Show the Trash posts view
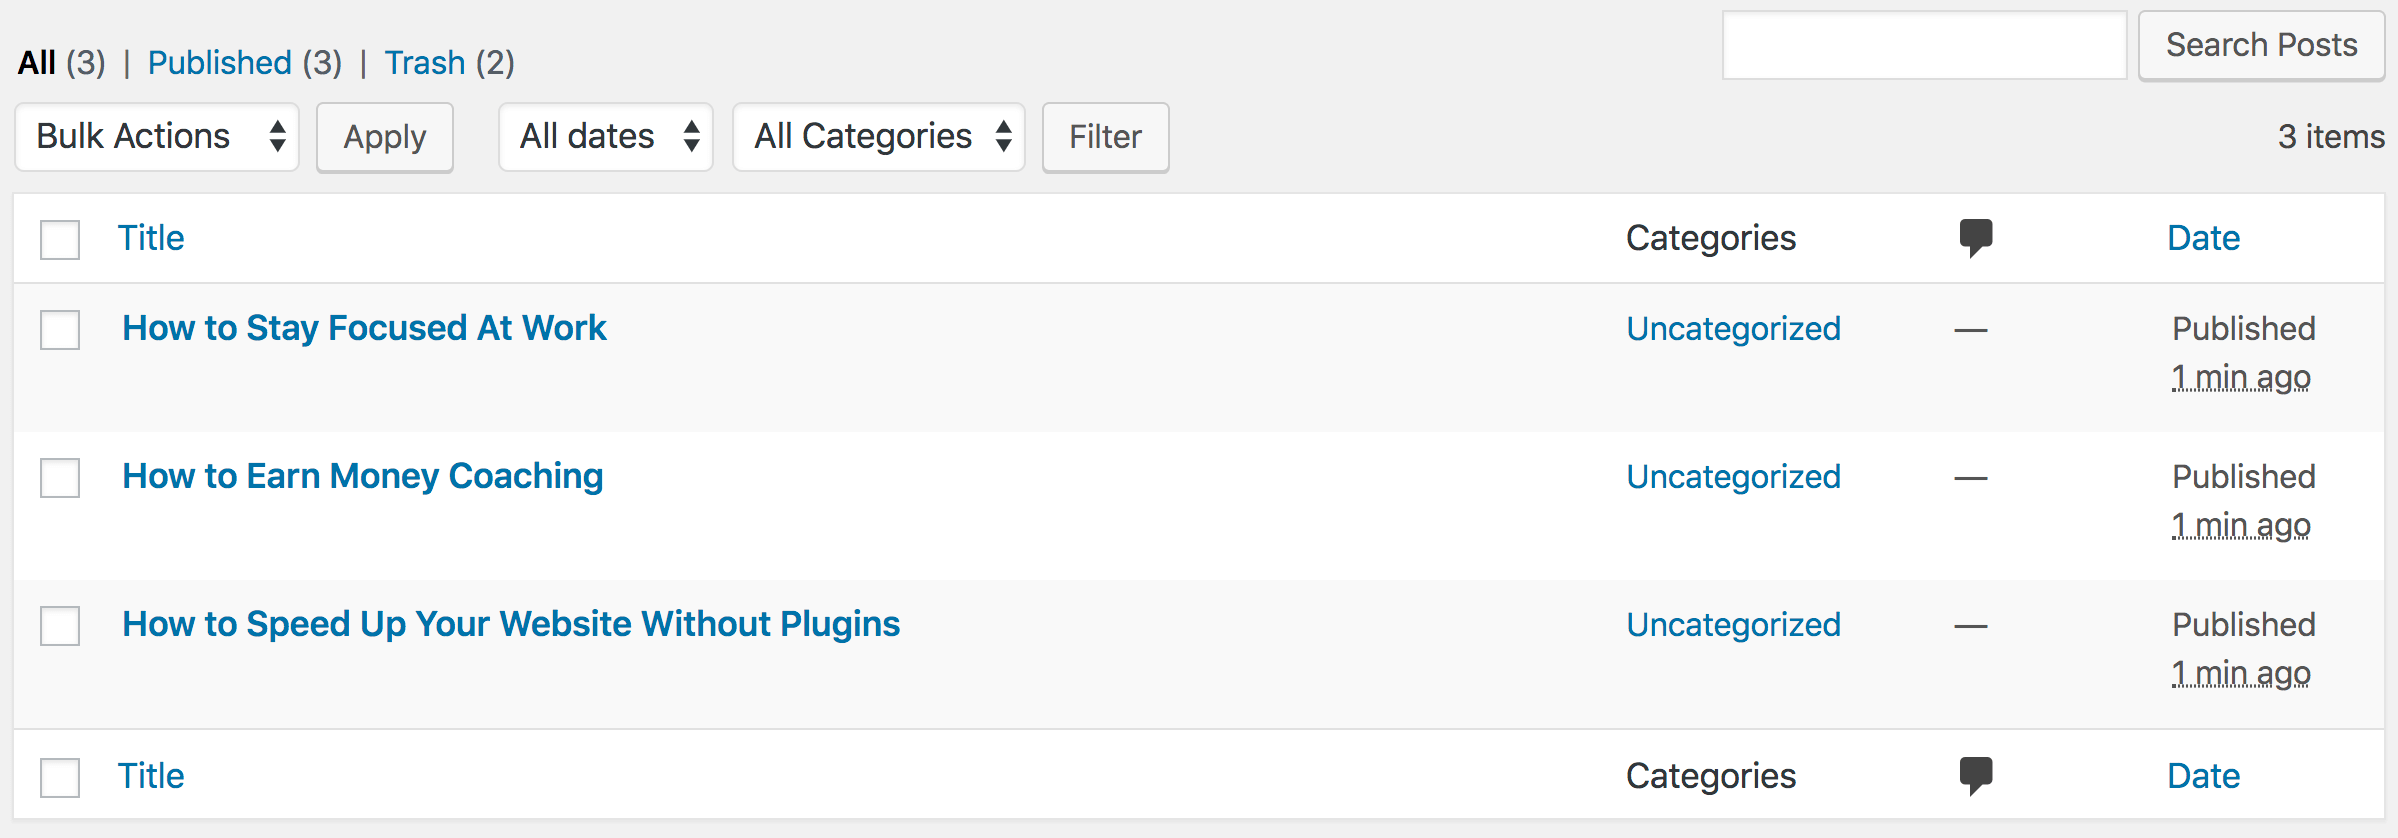2398x838 pixels. tap(425, 63)
